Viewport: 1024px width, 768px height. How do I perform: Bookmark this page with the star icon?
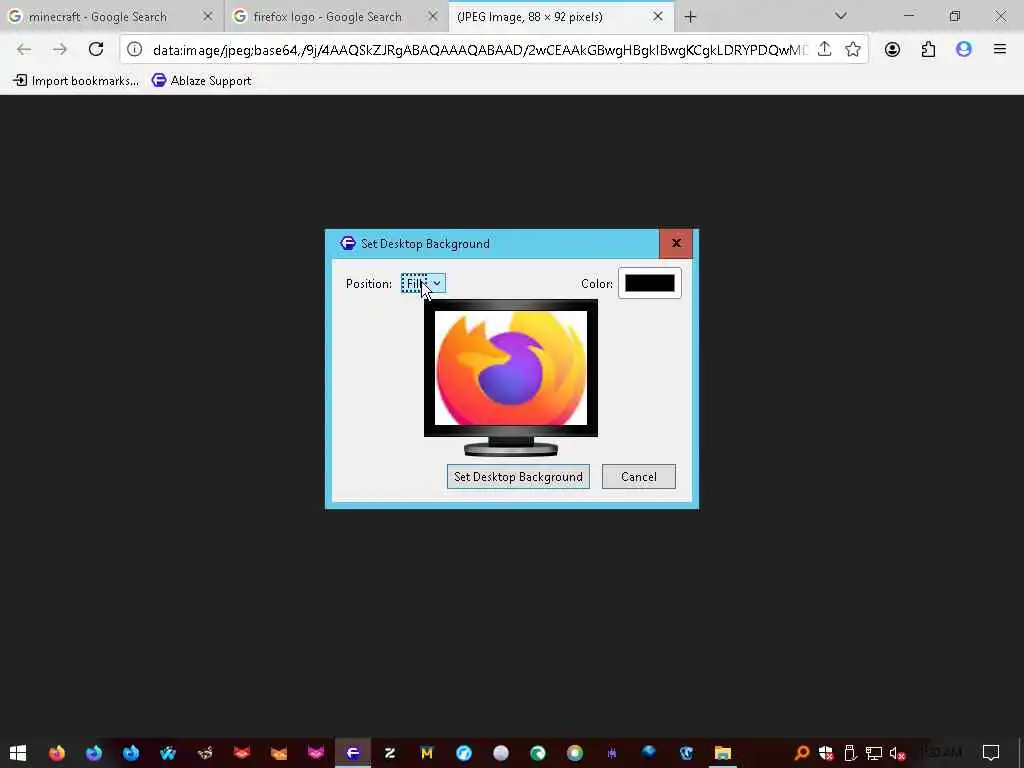click(x=852, y=49)
